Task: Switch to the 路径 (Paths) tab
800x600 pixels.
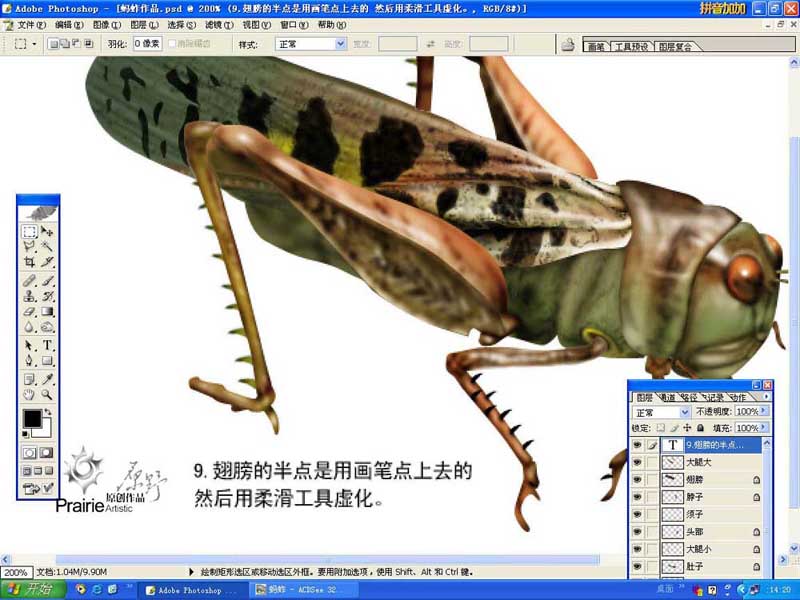Action: (689, 397)
